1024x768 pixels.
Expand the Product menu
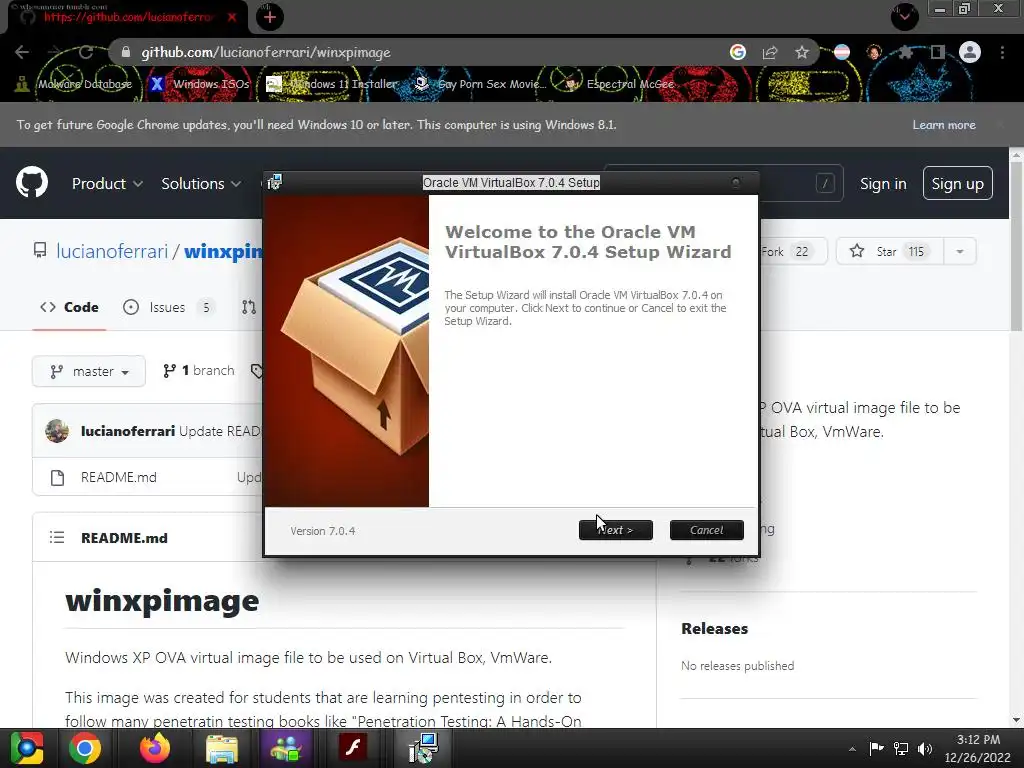point(107,184)
